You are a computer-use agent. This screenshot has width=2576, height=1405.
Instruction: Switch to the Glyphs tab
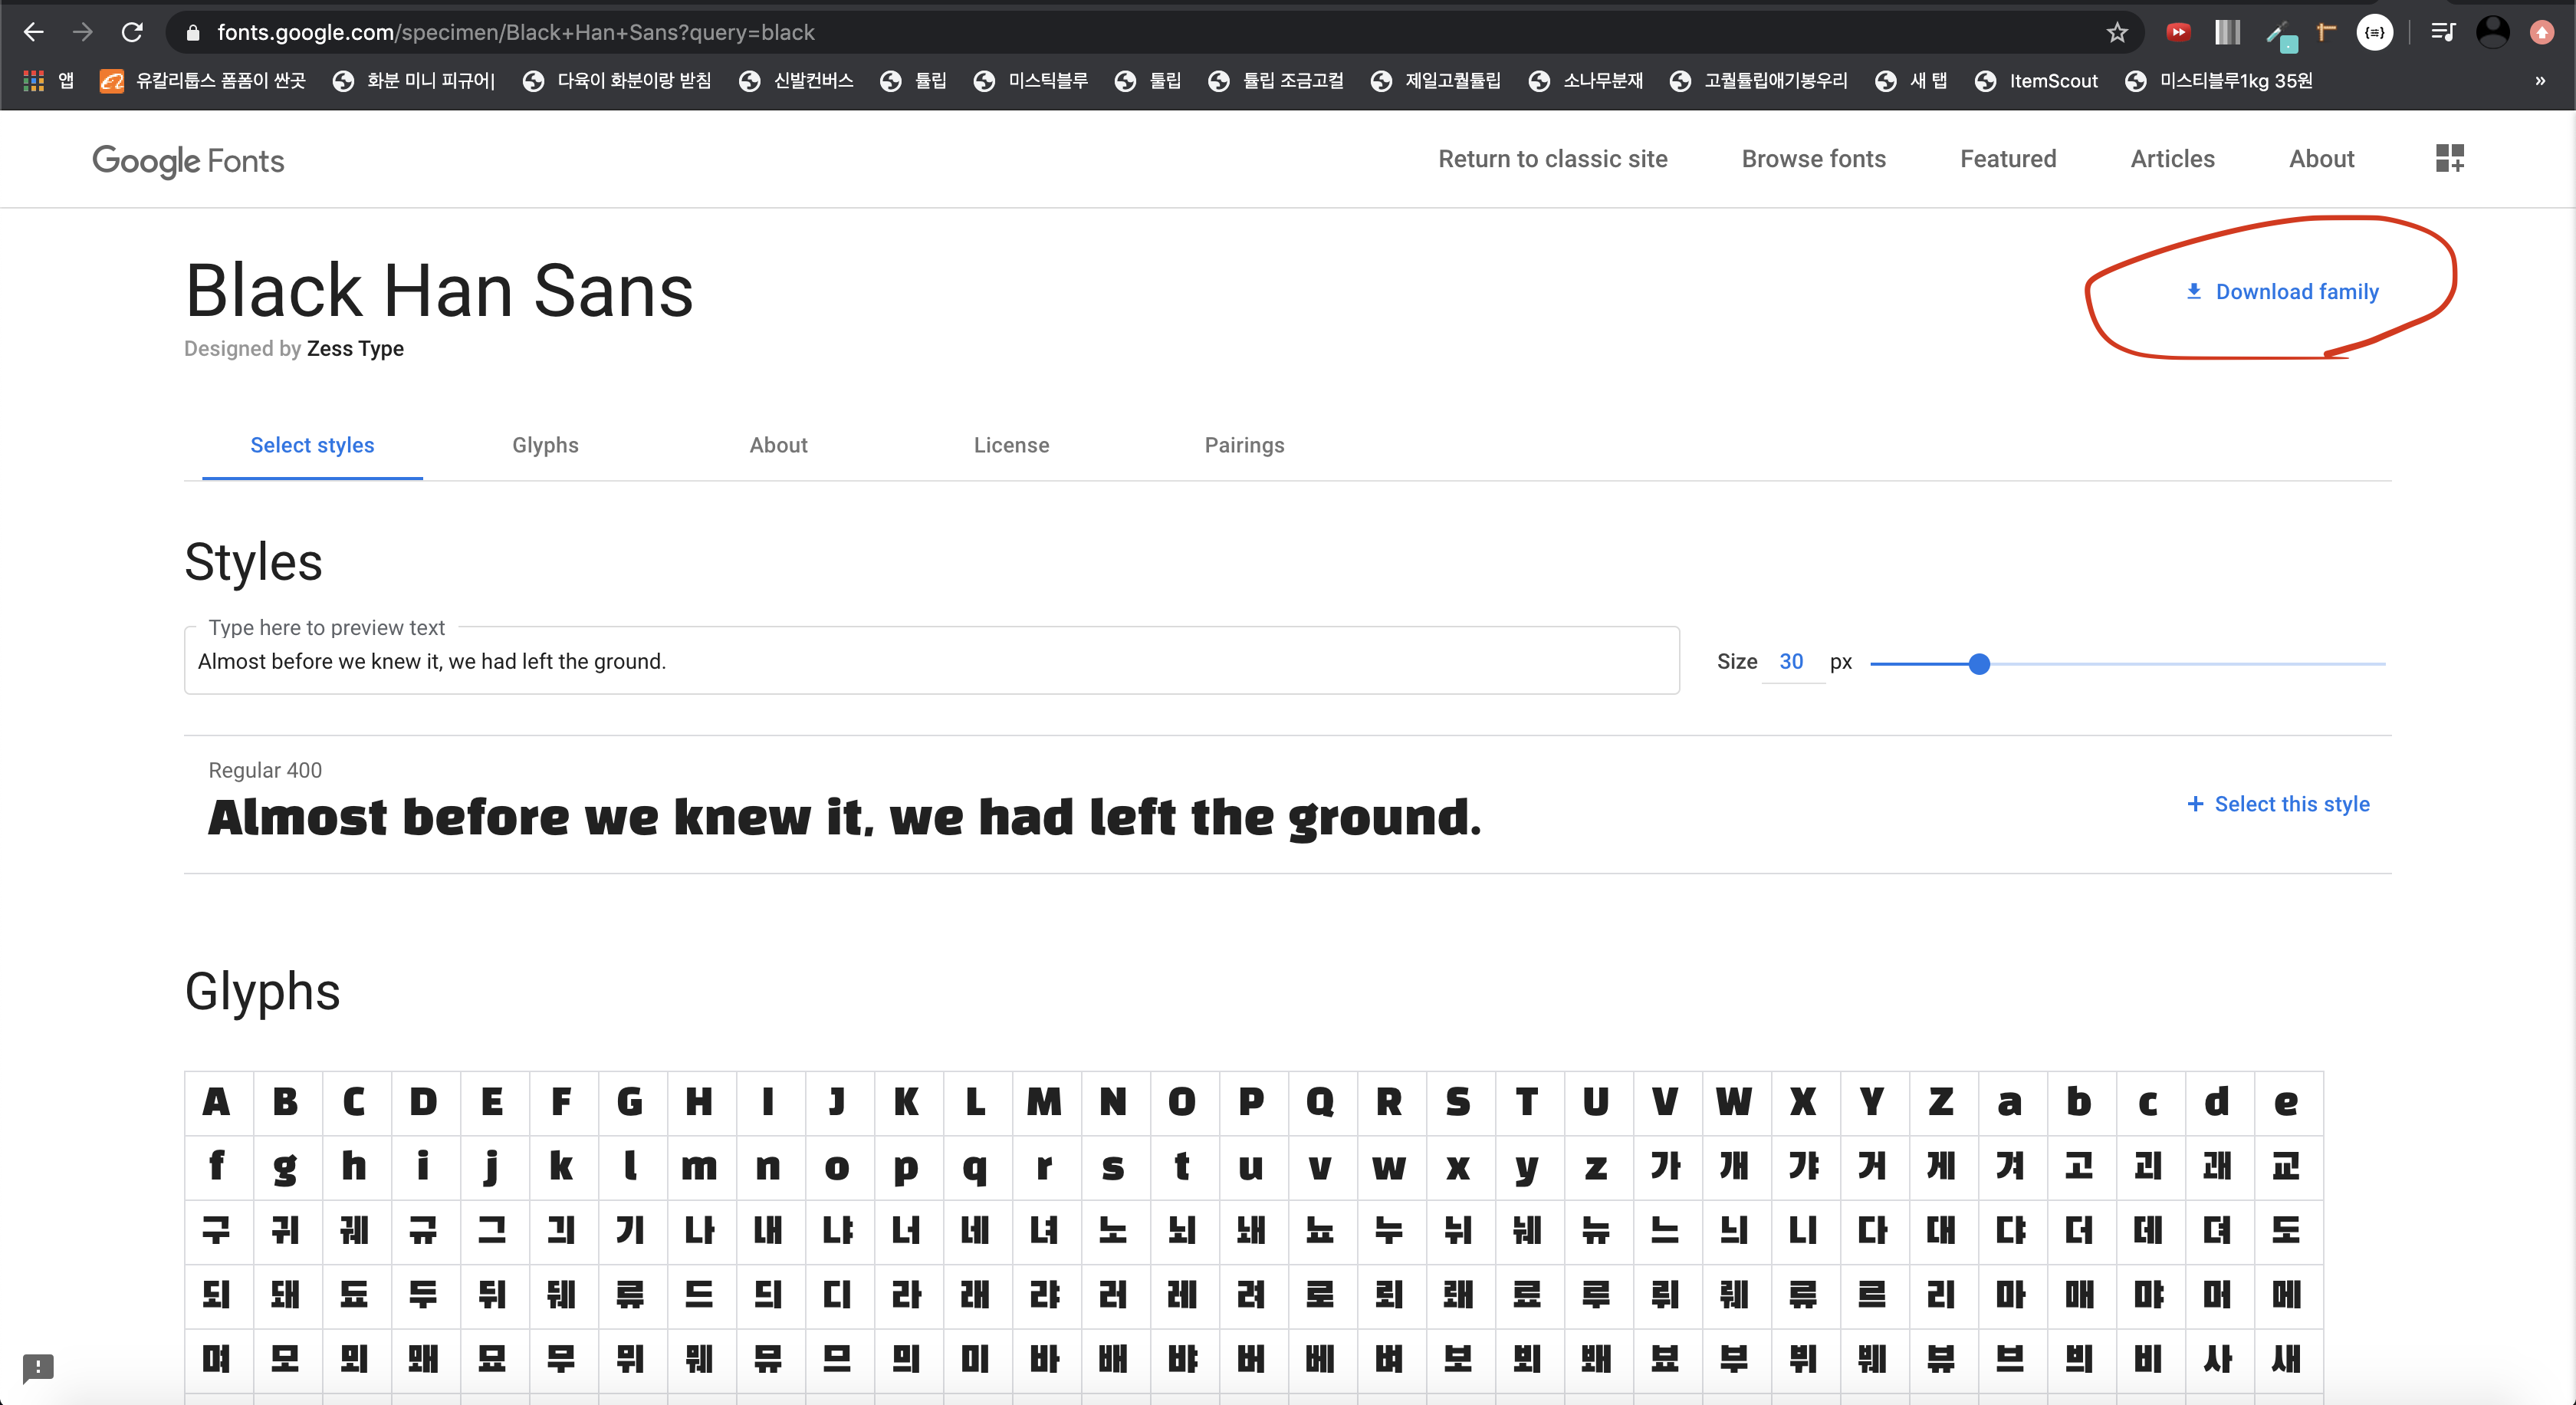pos(545,445)
